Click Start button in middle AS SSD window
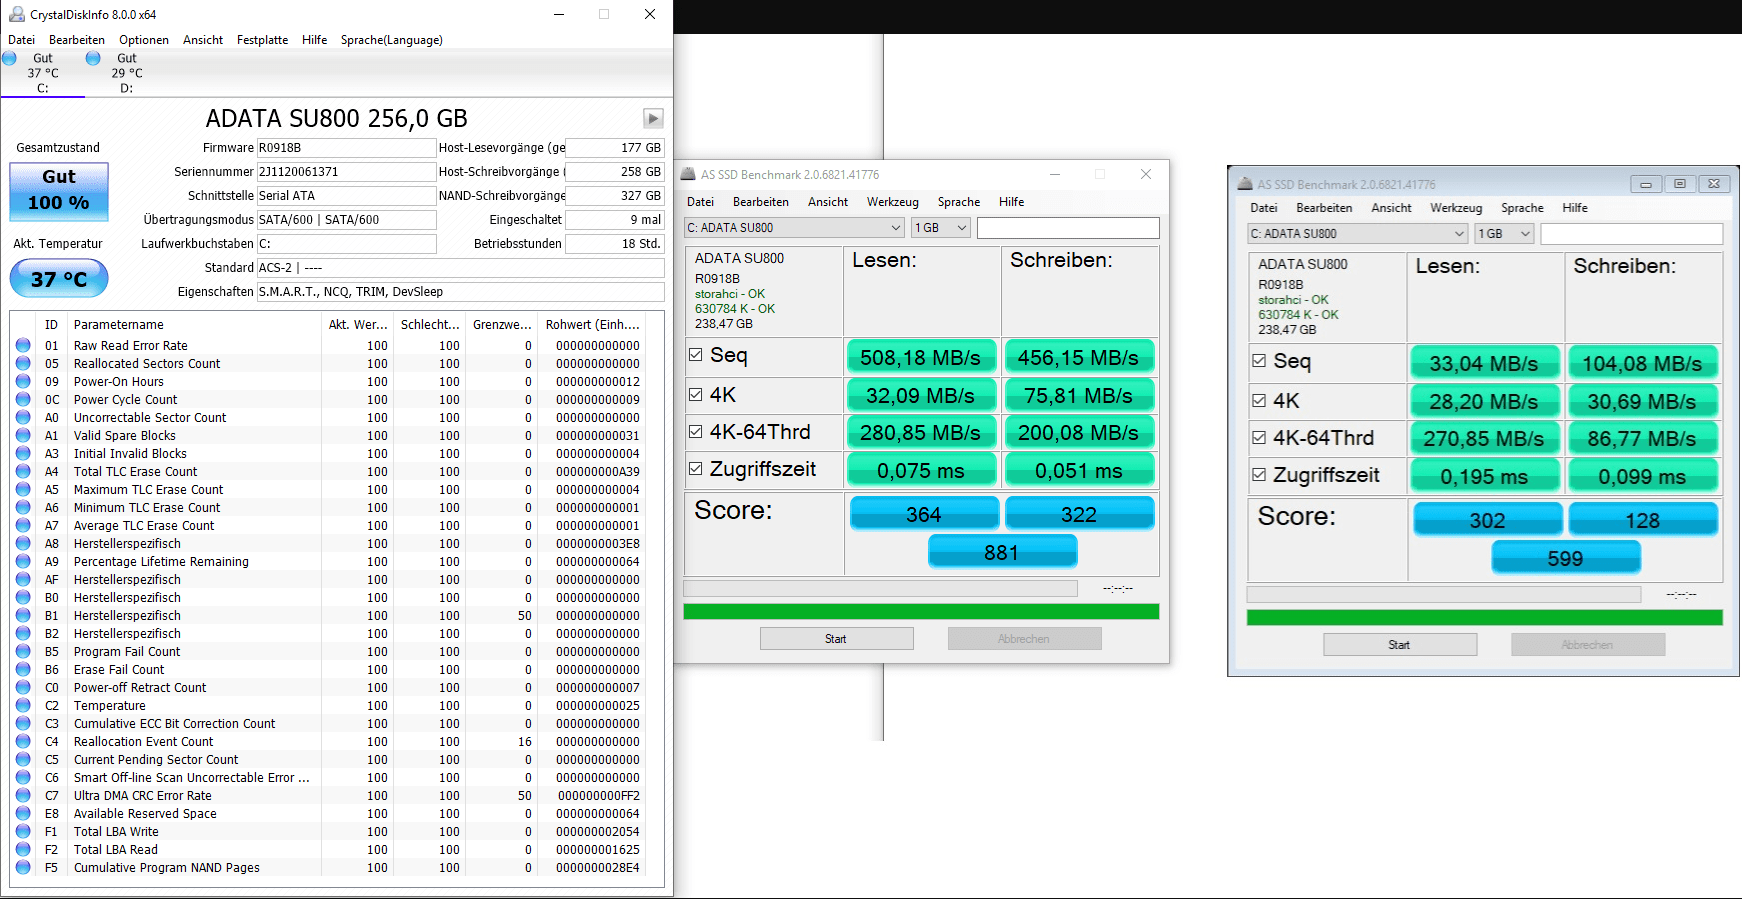Viewport: 1742px width, 899px height. tap(836, 639)
